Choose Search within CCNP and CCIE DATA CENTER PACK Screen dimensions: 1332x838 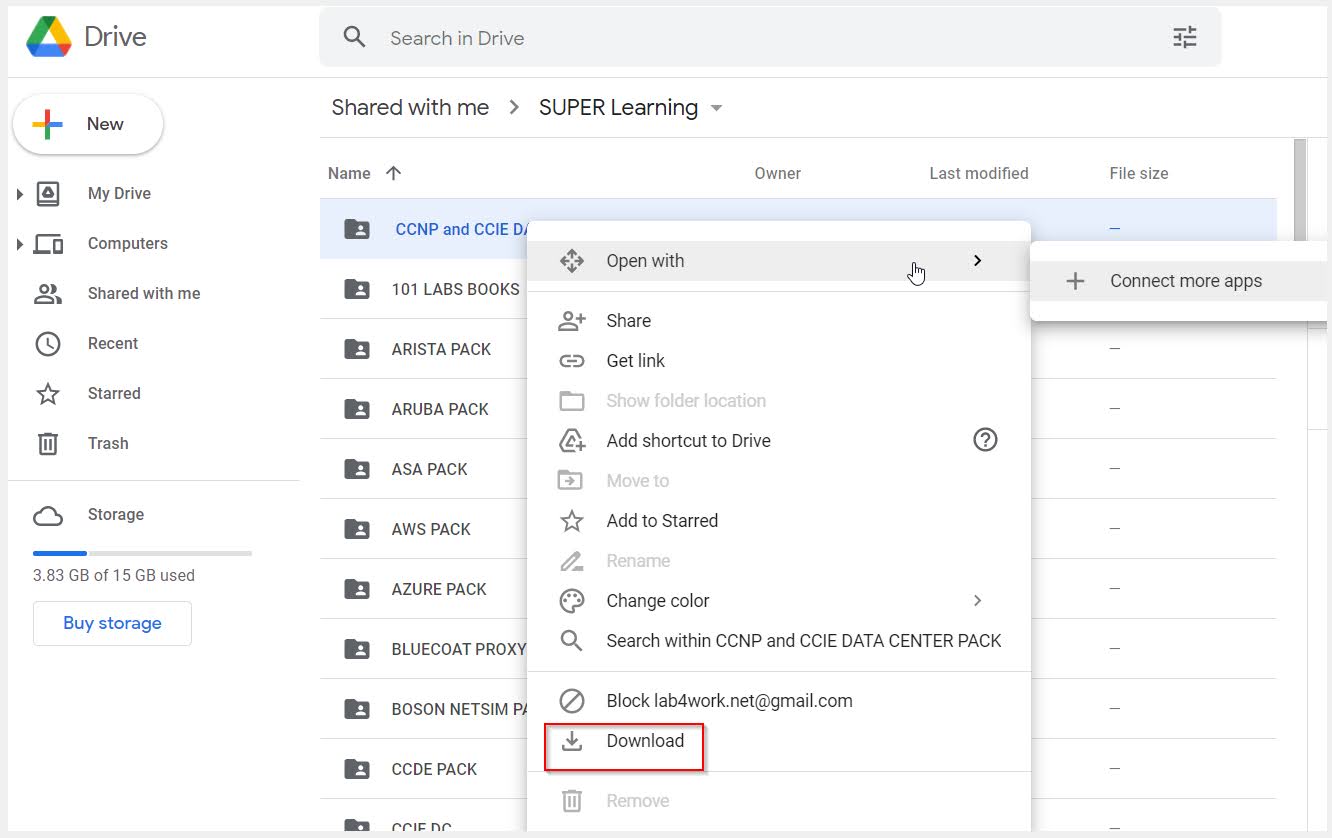point(779,641)
